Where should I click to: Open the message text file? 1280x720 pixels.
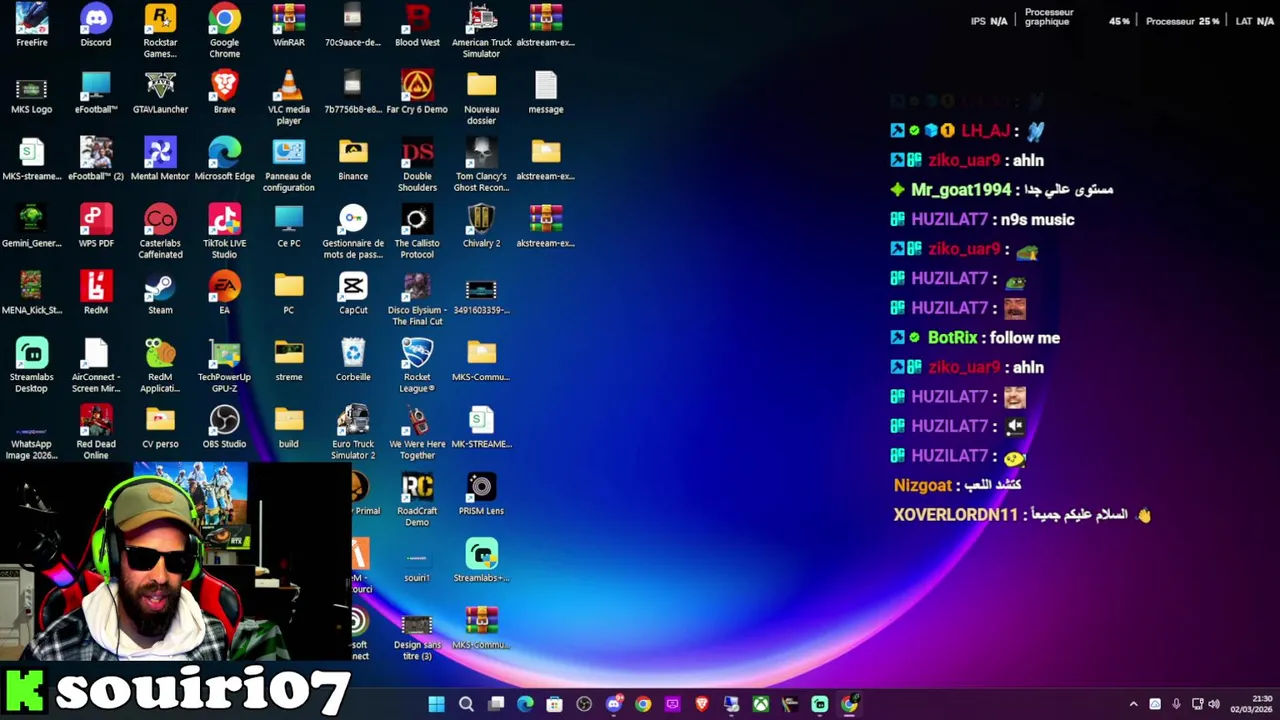[545, 93]
